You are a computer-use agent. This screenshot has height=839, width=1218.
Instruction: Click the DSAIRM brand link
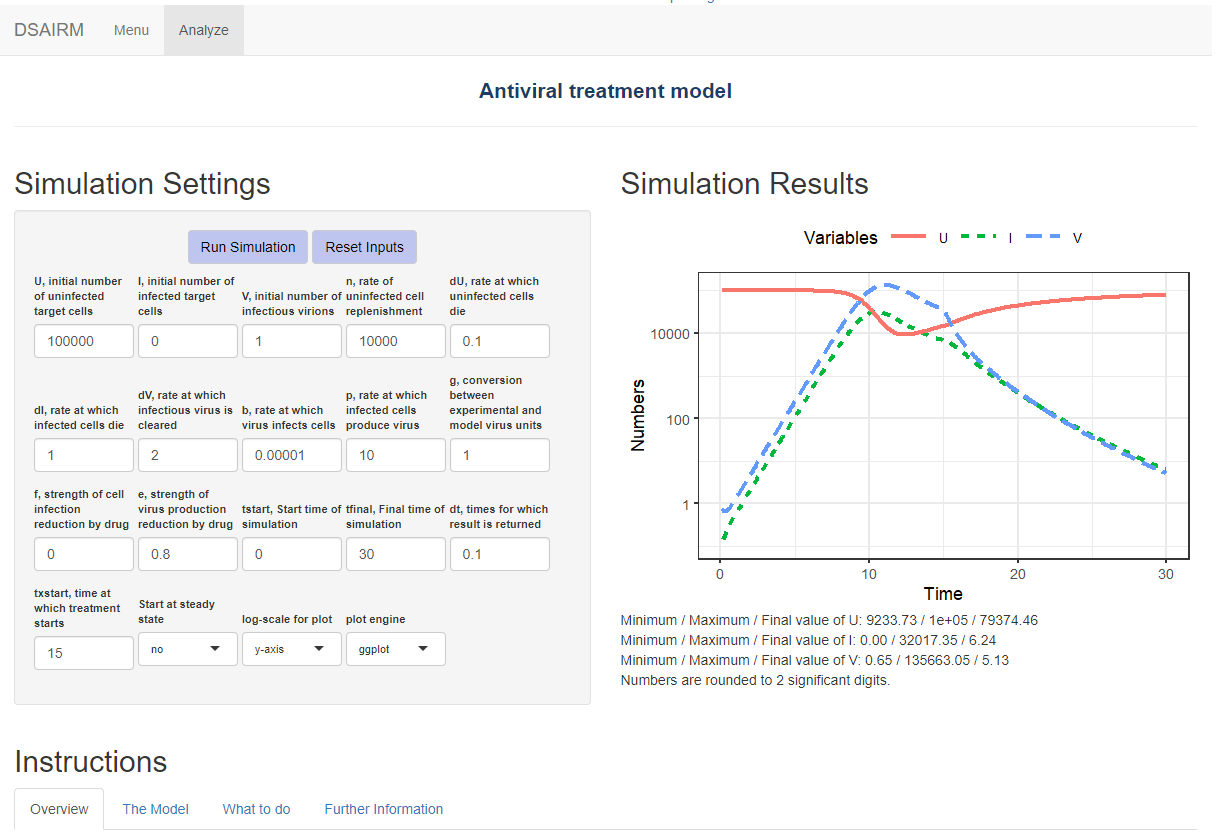pos(49,30)
